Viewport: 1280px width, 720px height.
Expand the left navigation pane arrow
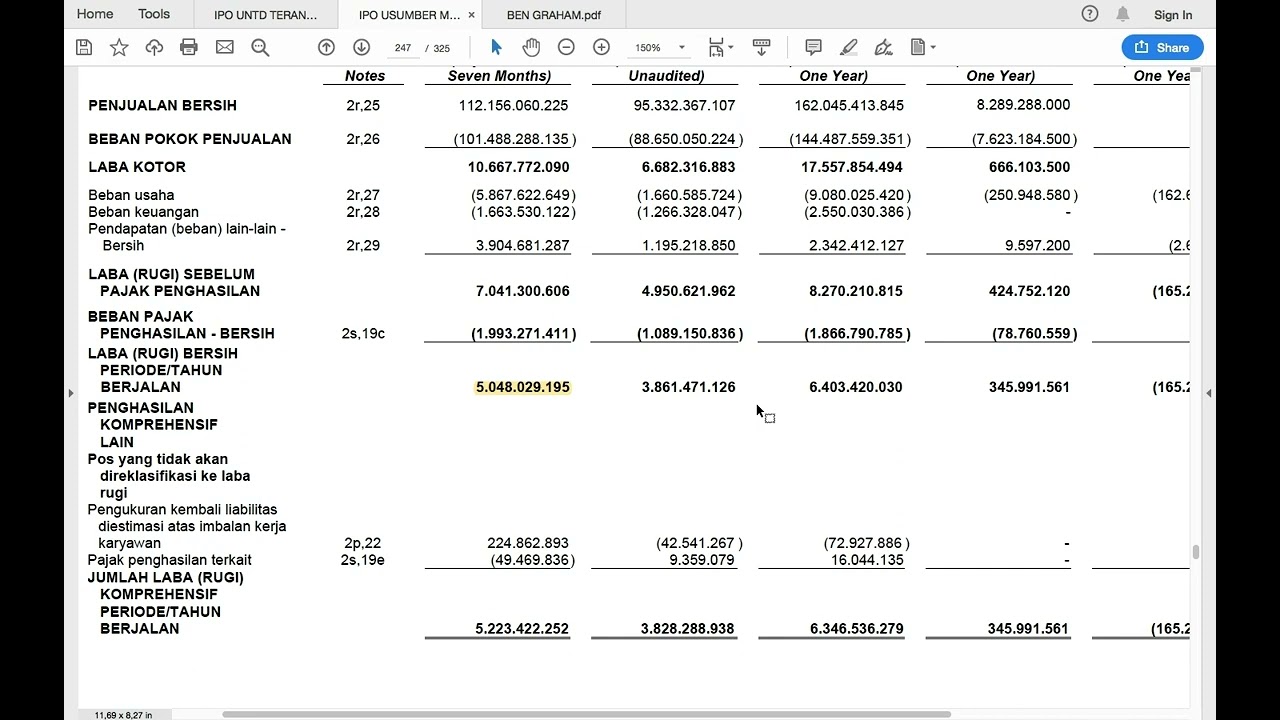coord(70,393)
